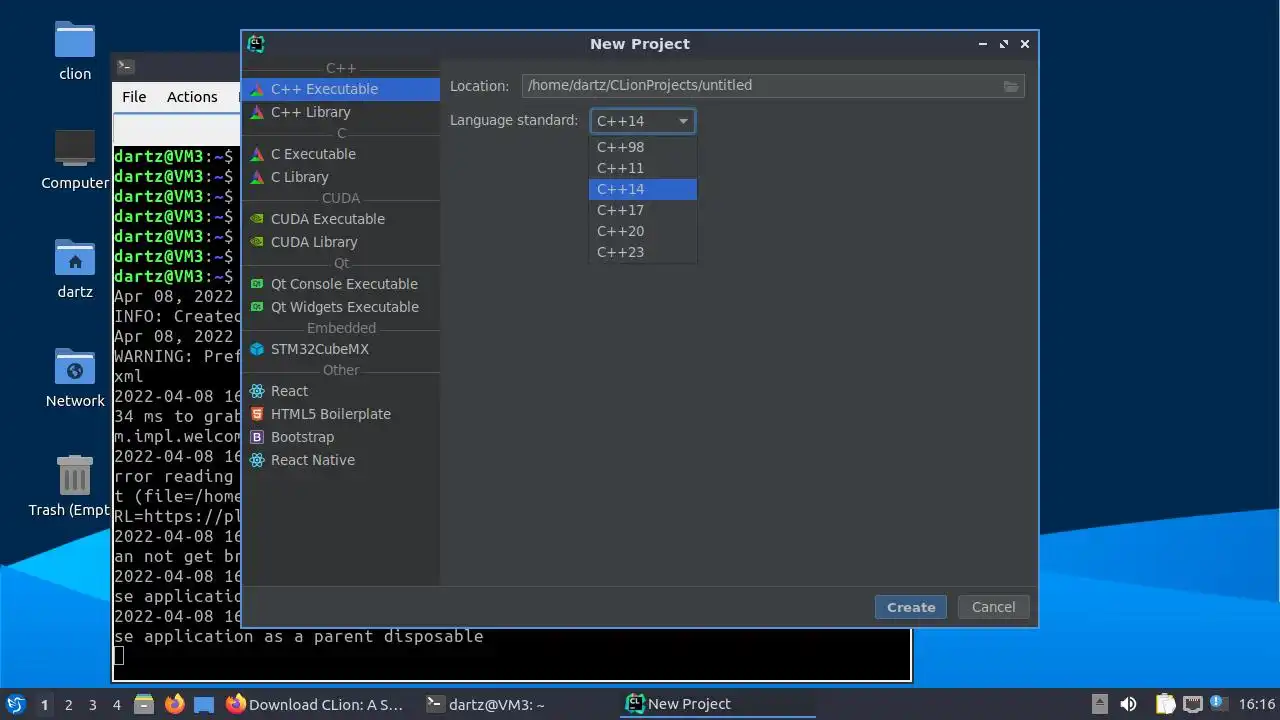Open the volume control tray icon
This screenshot has height=720, width=1280.
(x=1128, y=704)
